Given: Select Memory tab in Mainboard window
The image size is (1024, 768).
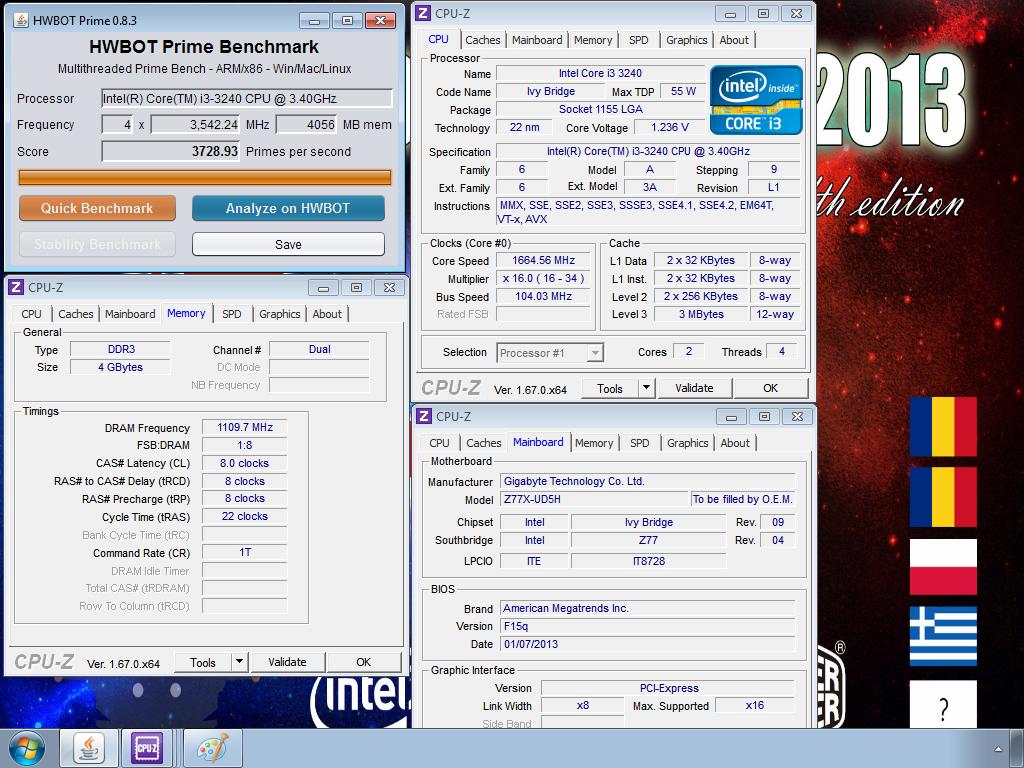Looking at the screenshot, I should 594,443.
